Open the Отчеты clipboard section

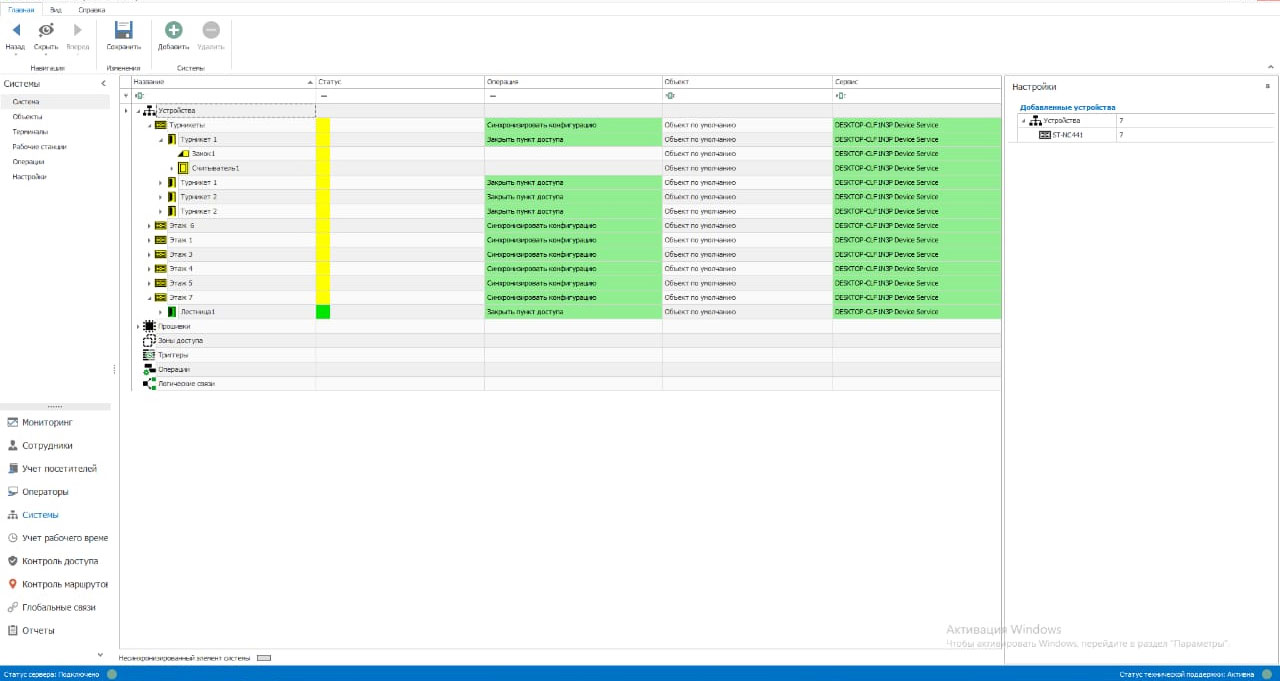pos(38,631)
